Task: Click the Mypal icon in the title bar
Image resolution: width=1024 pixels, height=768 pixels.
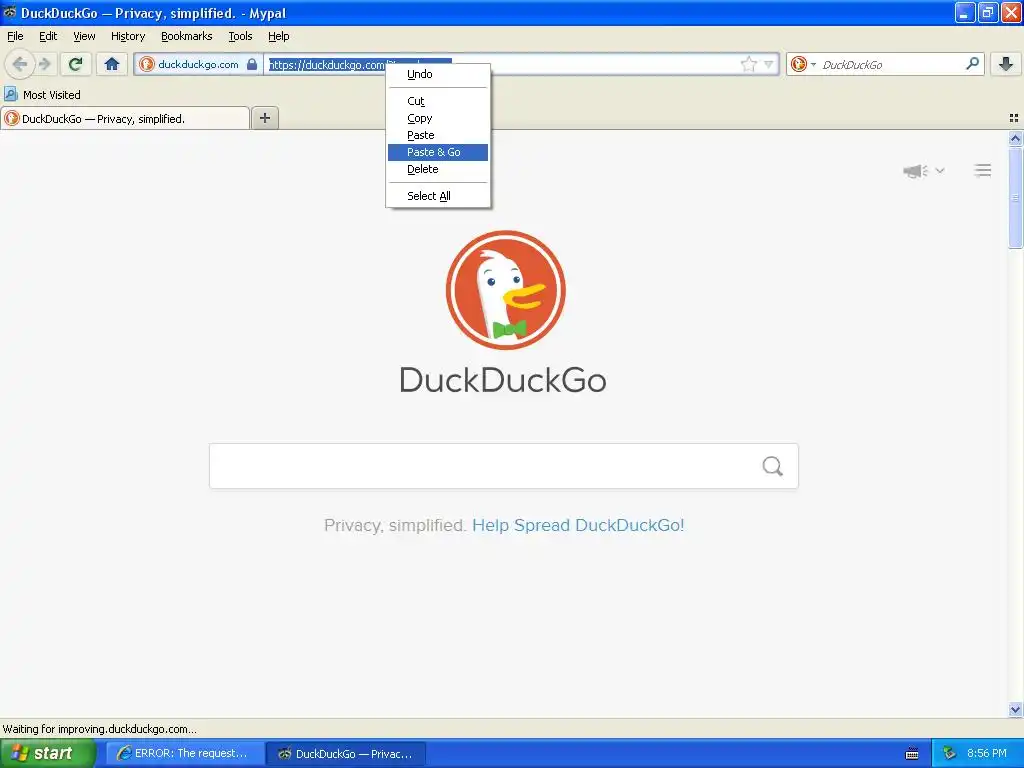Action: [10, 12]
